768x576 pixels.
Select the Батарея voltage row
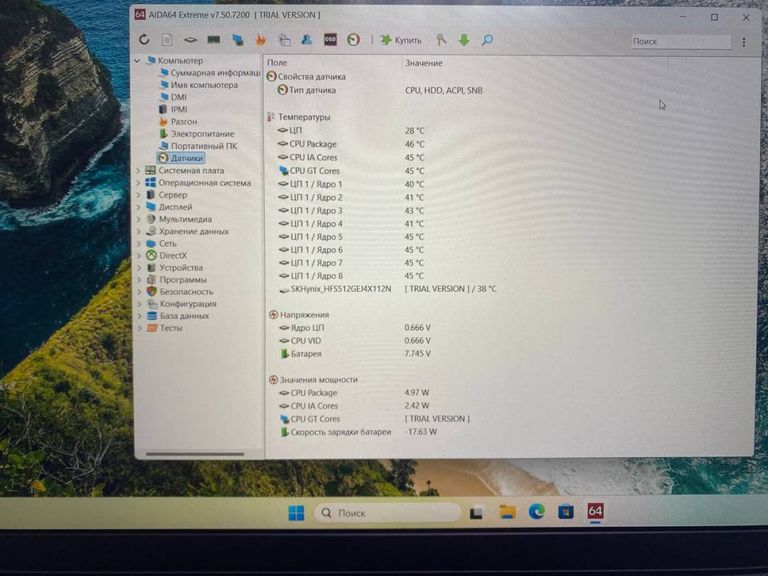355,354
